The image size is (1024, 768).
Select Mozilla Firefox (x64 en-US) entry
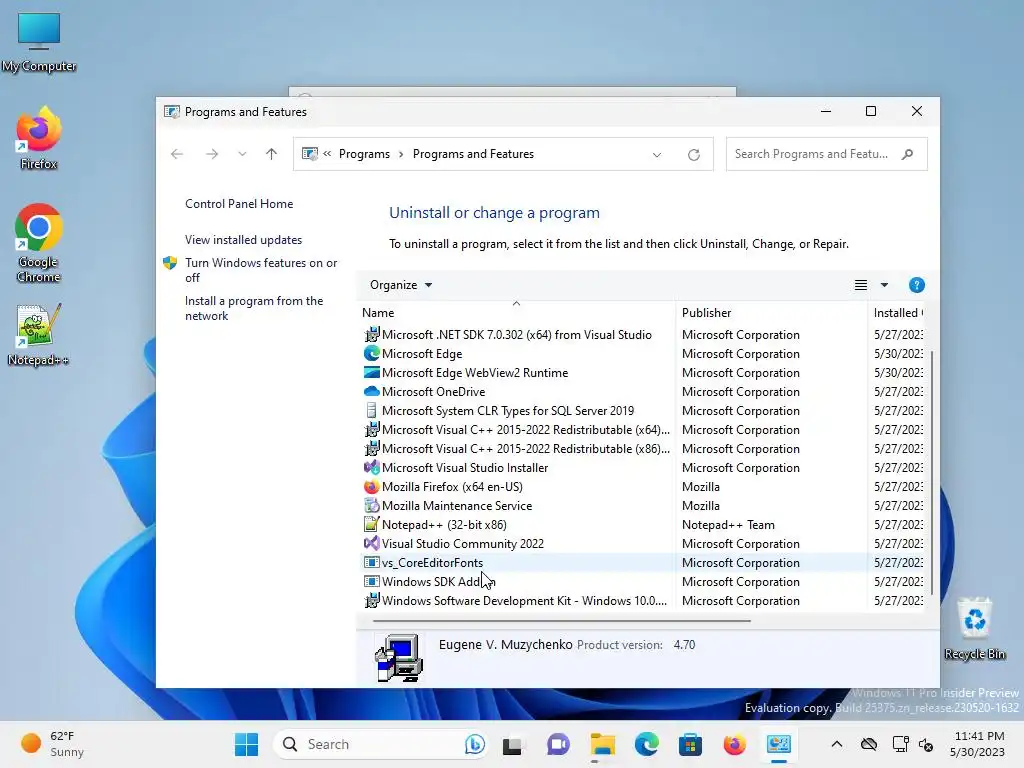click(643, 487)
